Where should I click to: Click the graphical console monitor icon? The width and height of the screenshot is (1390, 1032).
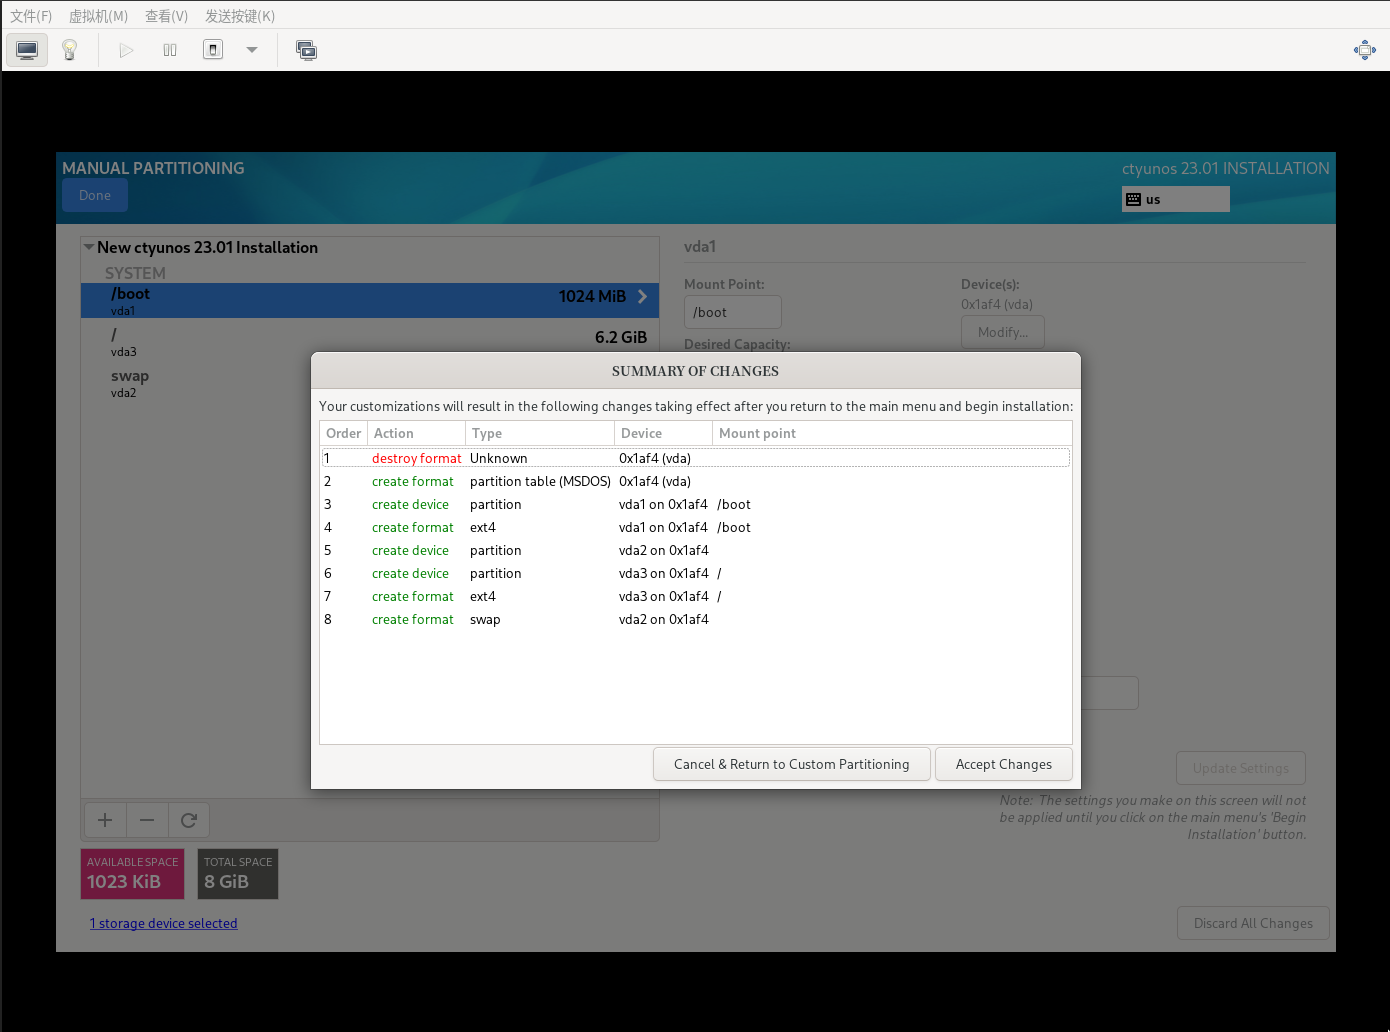tap(27, 50)
